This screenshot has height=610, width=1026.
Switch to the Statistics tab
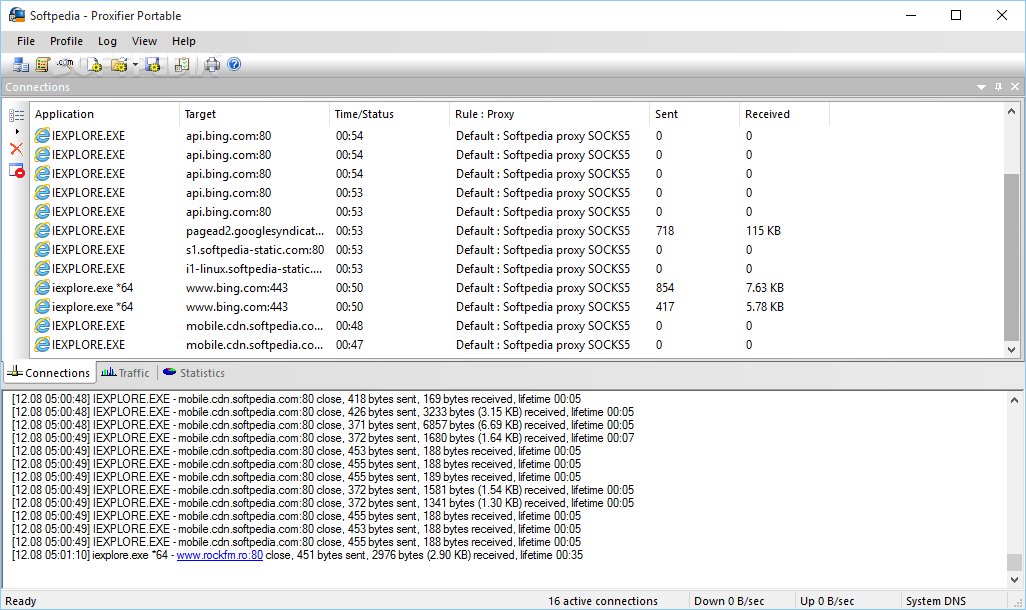click(193, 373)
